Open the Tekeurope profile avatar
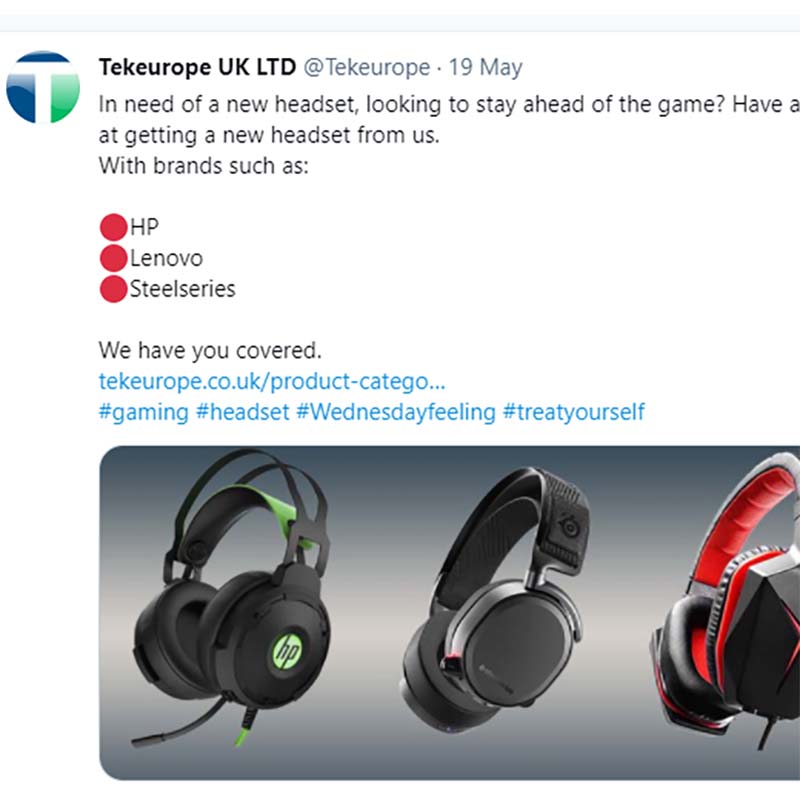 pos(43,87)
